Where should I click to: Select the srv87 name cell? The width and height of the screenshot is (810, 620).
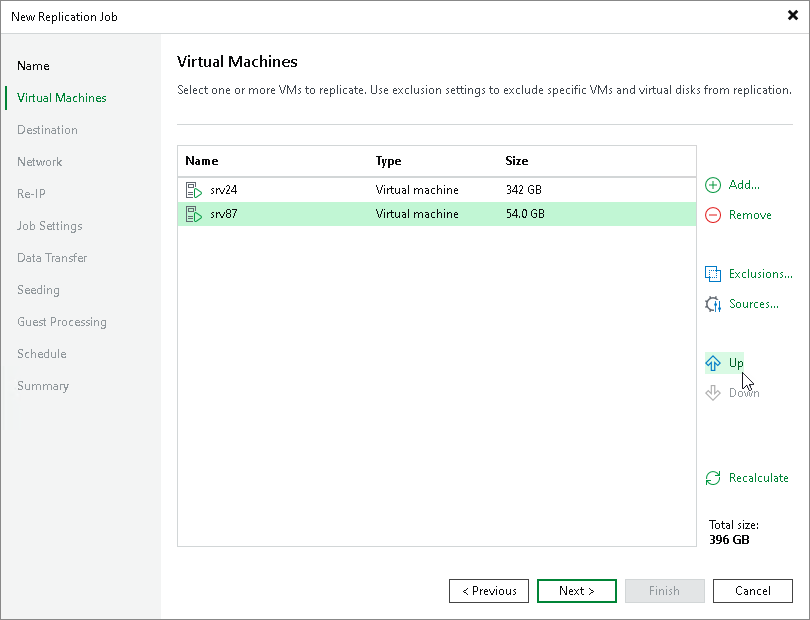tap(224, 214)
